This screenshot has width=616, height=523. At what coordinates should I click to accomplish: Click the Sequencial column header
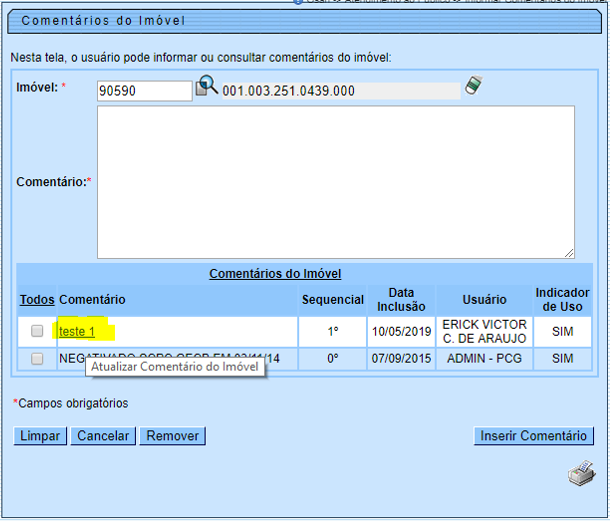click(332, 300)
